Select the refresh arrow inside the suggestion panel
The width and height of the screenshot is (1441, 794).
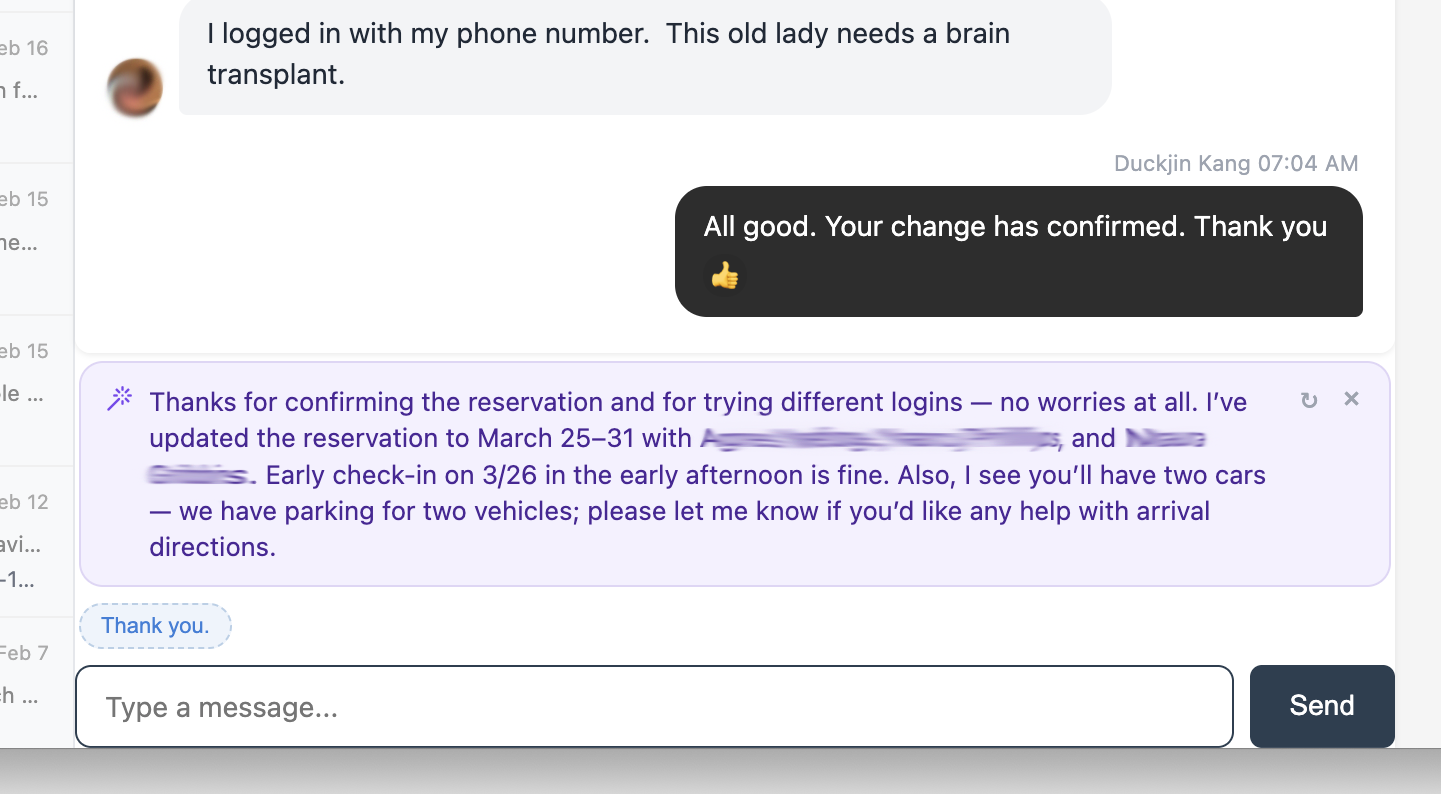point(1309,399)
